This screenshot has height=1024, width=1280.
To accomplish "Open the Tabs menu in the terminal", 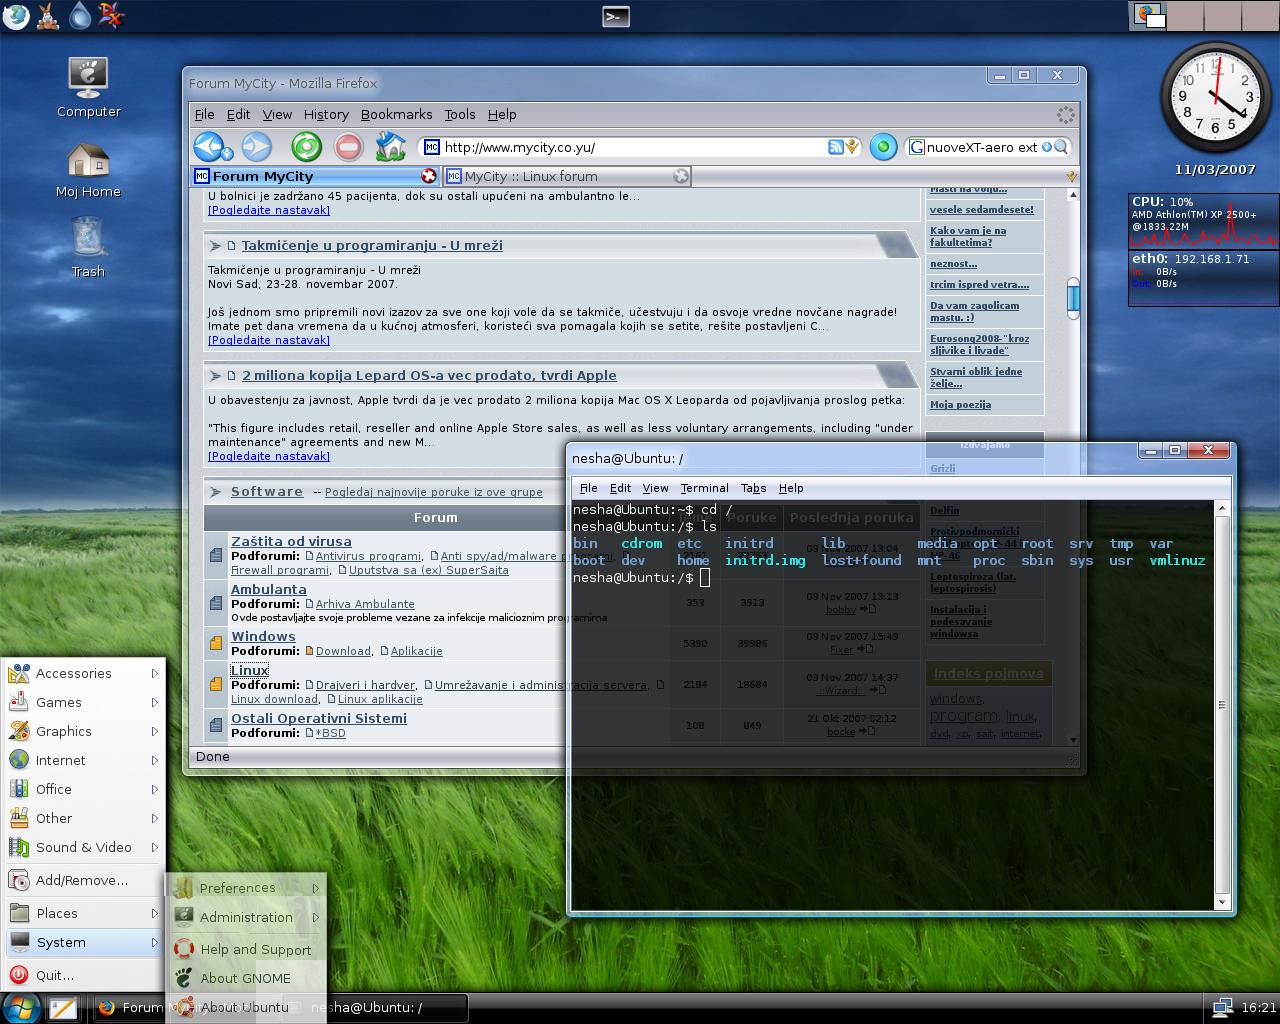I will click(x=753, y=488).
